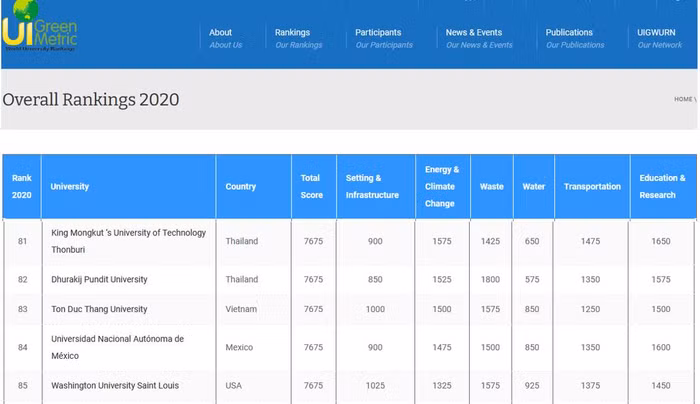Sort by Water column header
Screen dimensions: 700x404
533,186
